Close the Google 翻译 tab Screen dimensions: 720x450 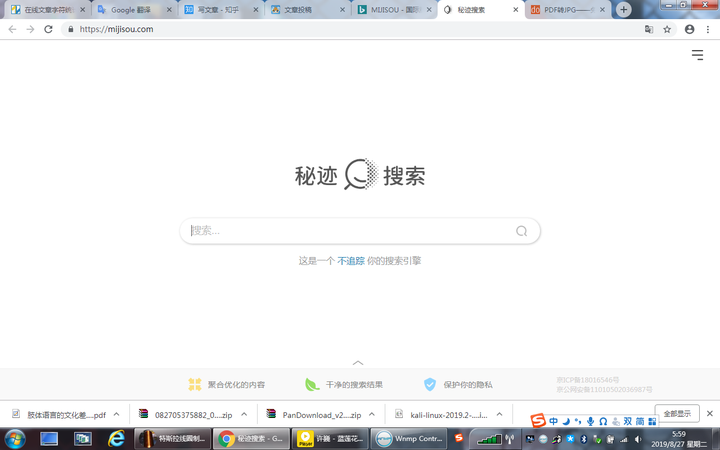point(169,10)
